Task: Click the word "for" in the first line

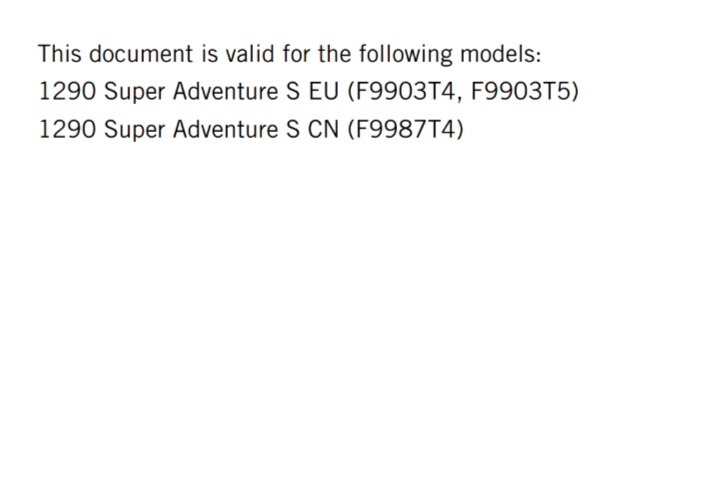Action: tap(286, 53)
